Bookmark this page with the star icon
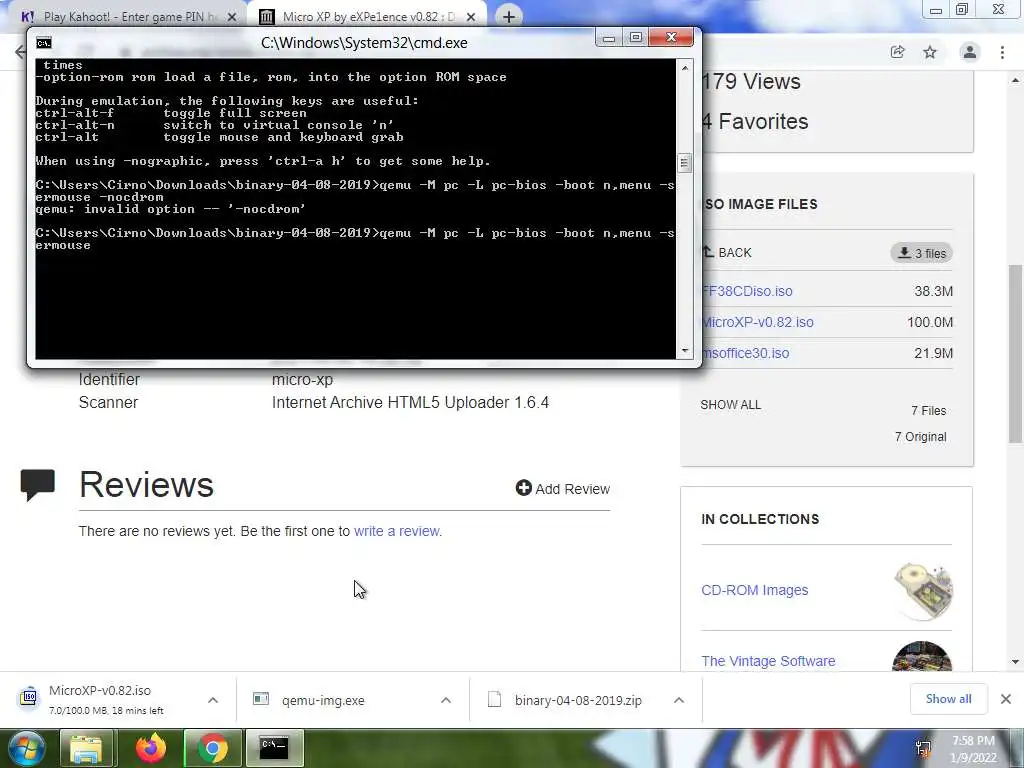 tap(930, 52)
